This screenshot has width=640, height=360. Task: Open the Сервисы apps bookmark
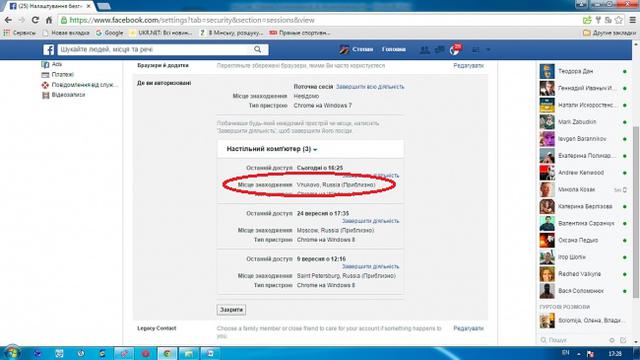(20, 33)
